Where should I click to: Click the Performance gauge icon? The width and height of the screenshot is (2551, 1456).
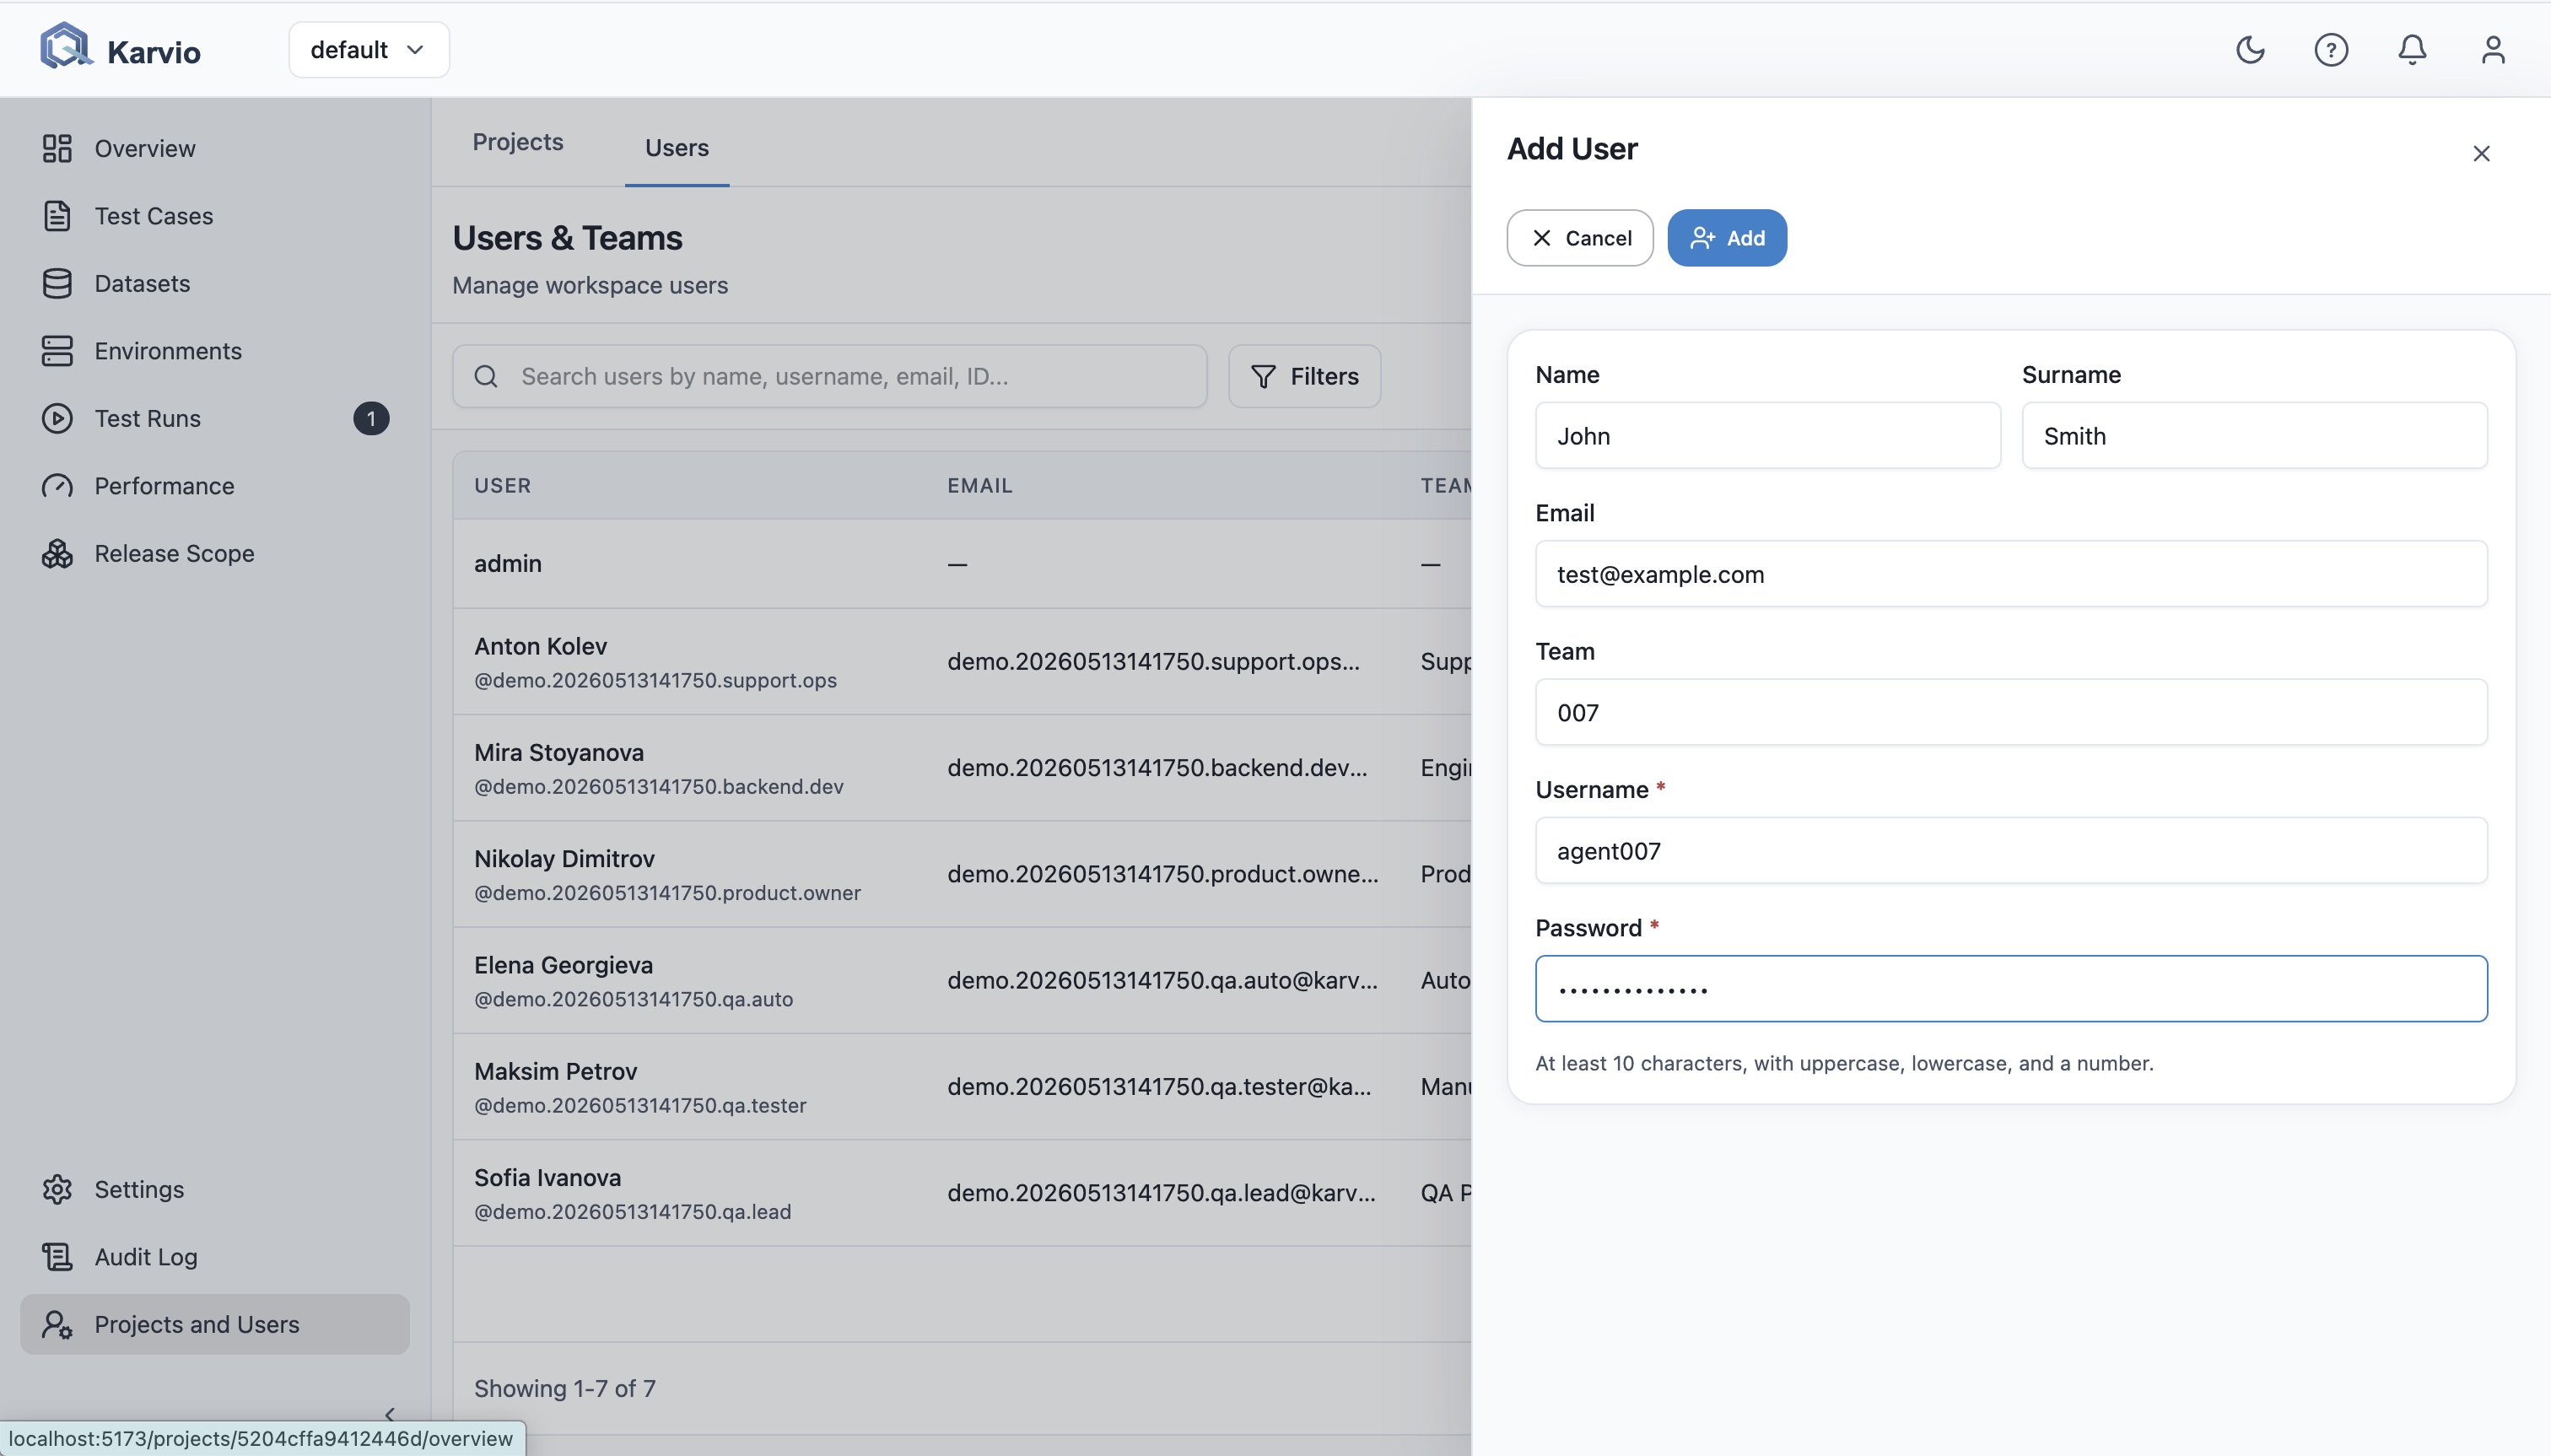pos(57,486)
